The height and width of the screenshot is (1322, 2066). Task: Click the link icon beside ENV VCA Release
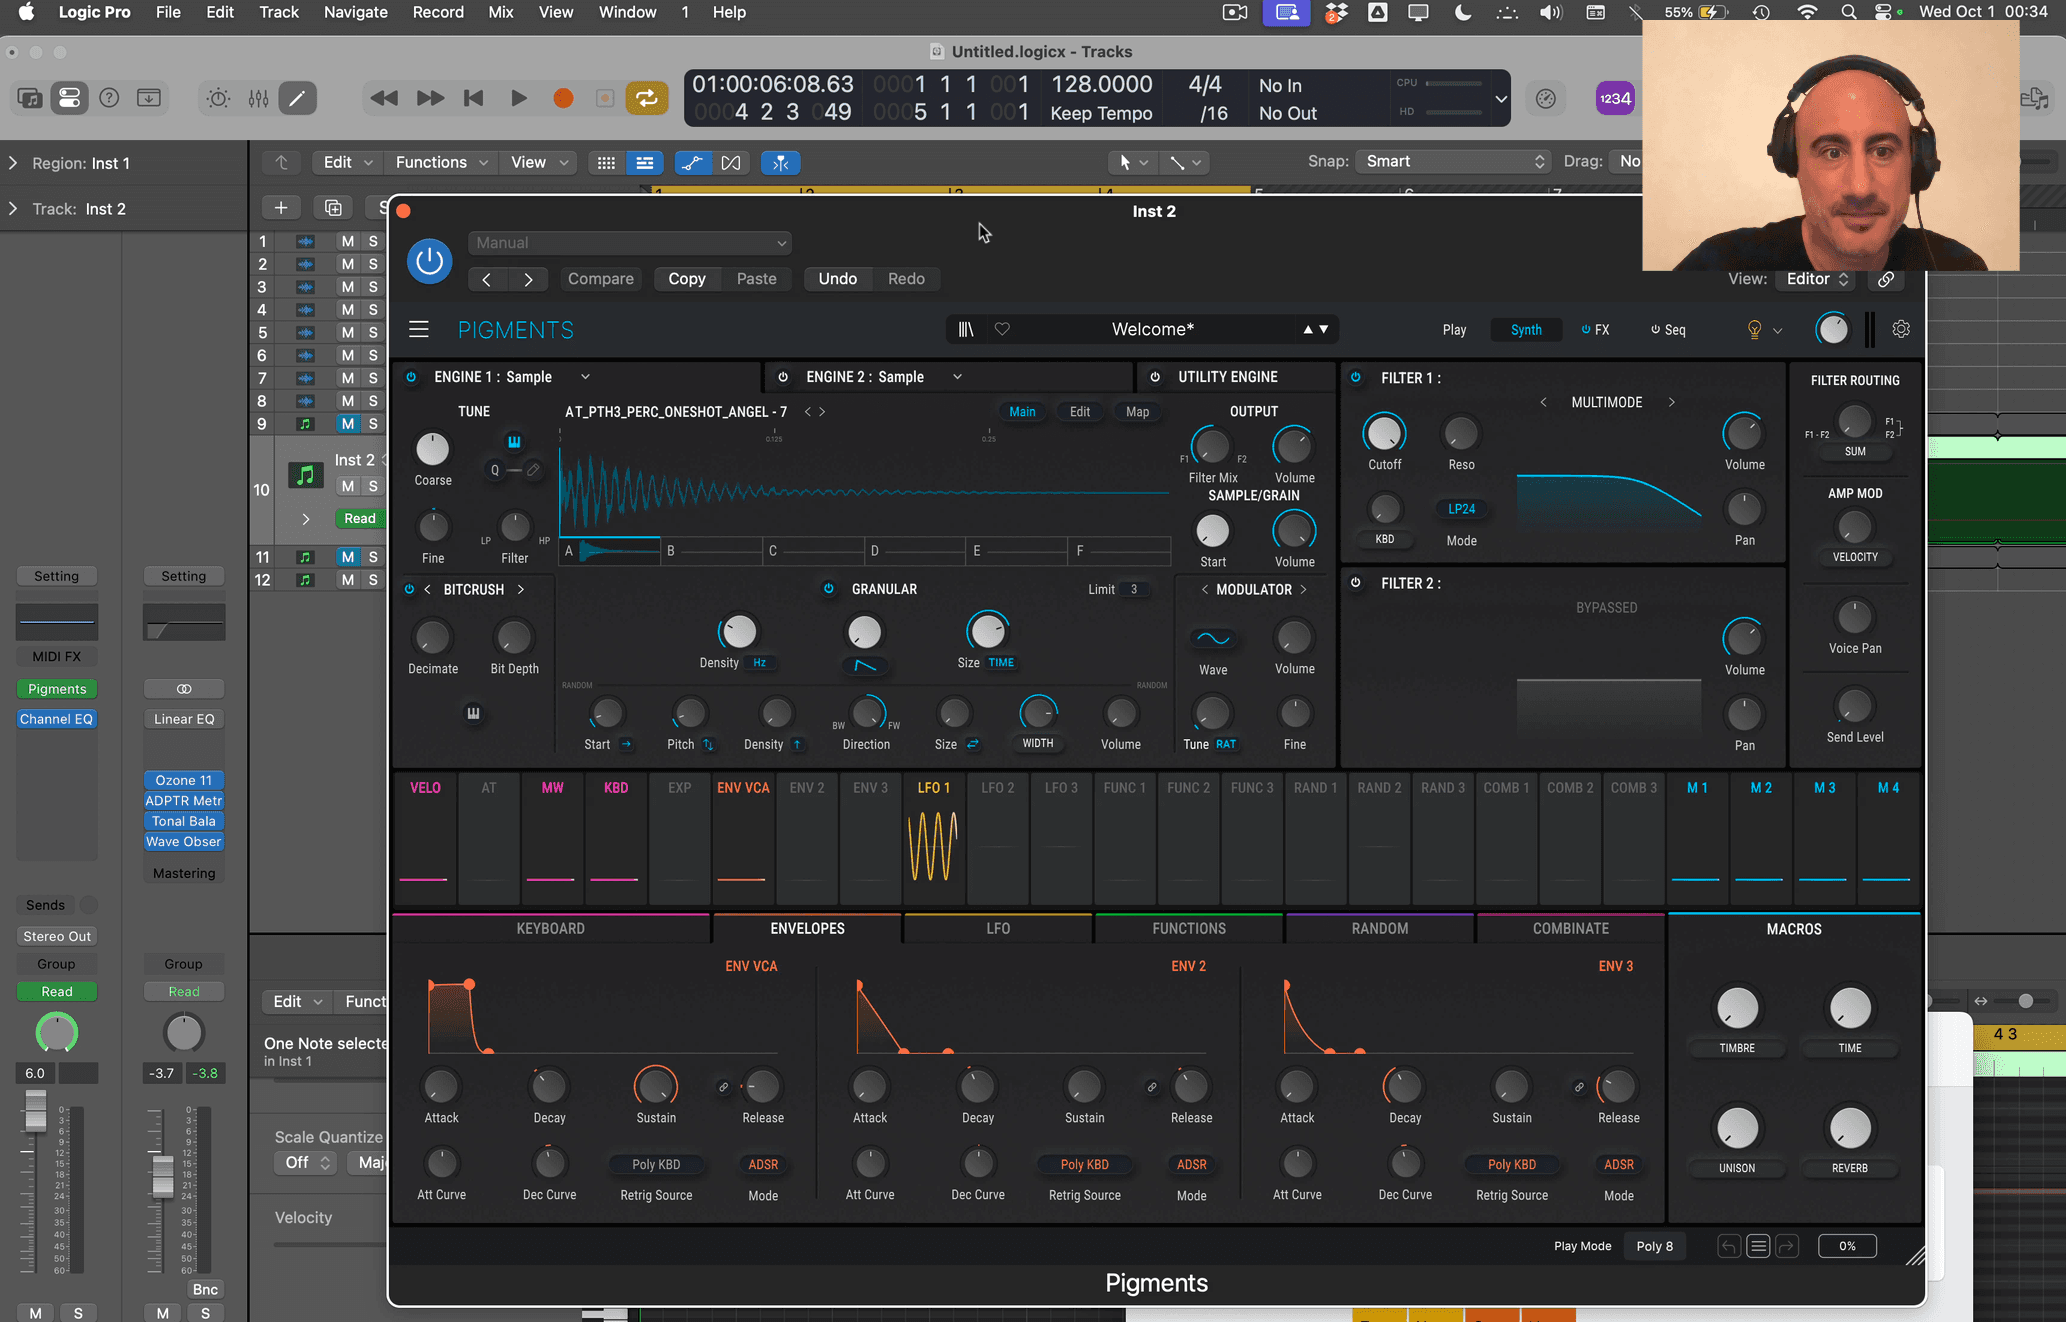point(724,1087)
